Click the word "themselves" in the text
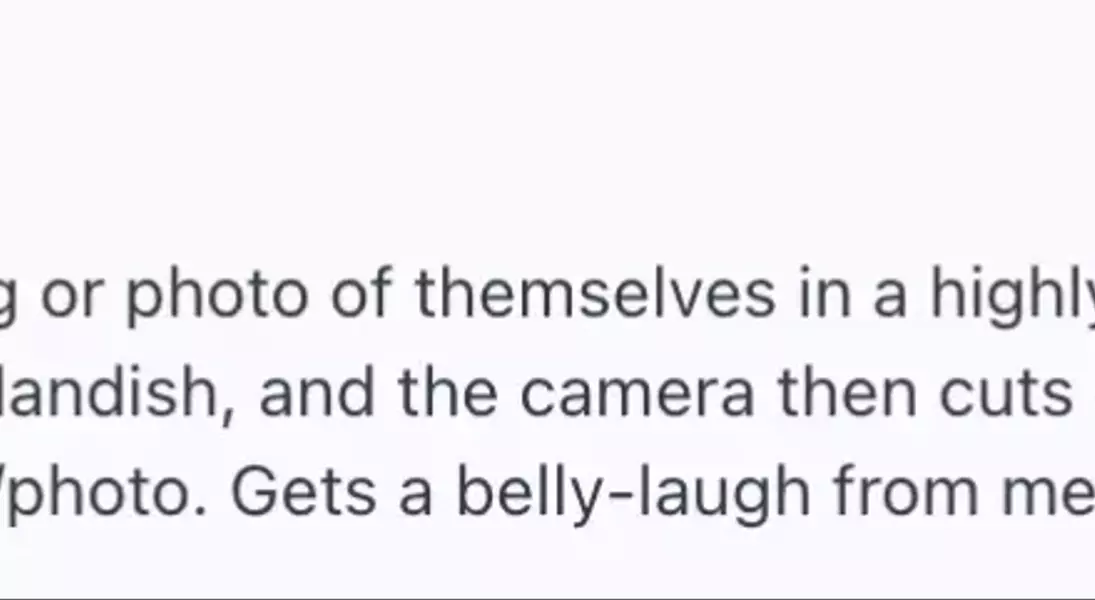1095x600 pixels. [x=595, y=293]
